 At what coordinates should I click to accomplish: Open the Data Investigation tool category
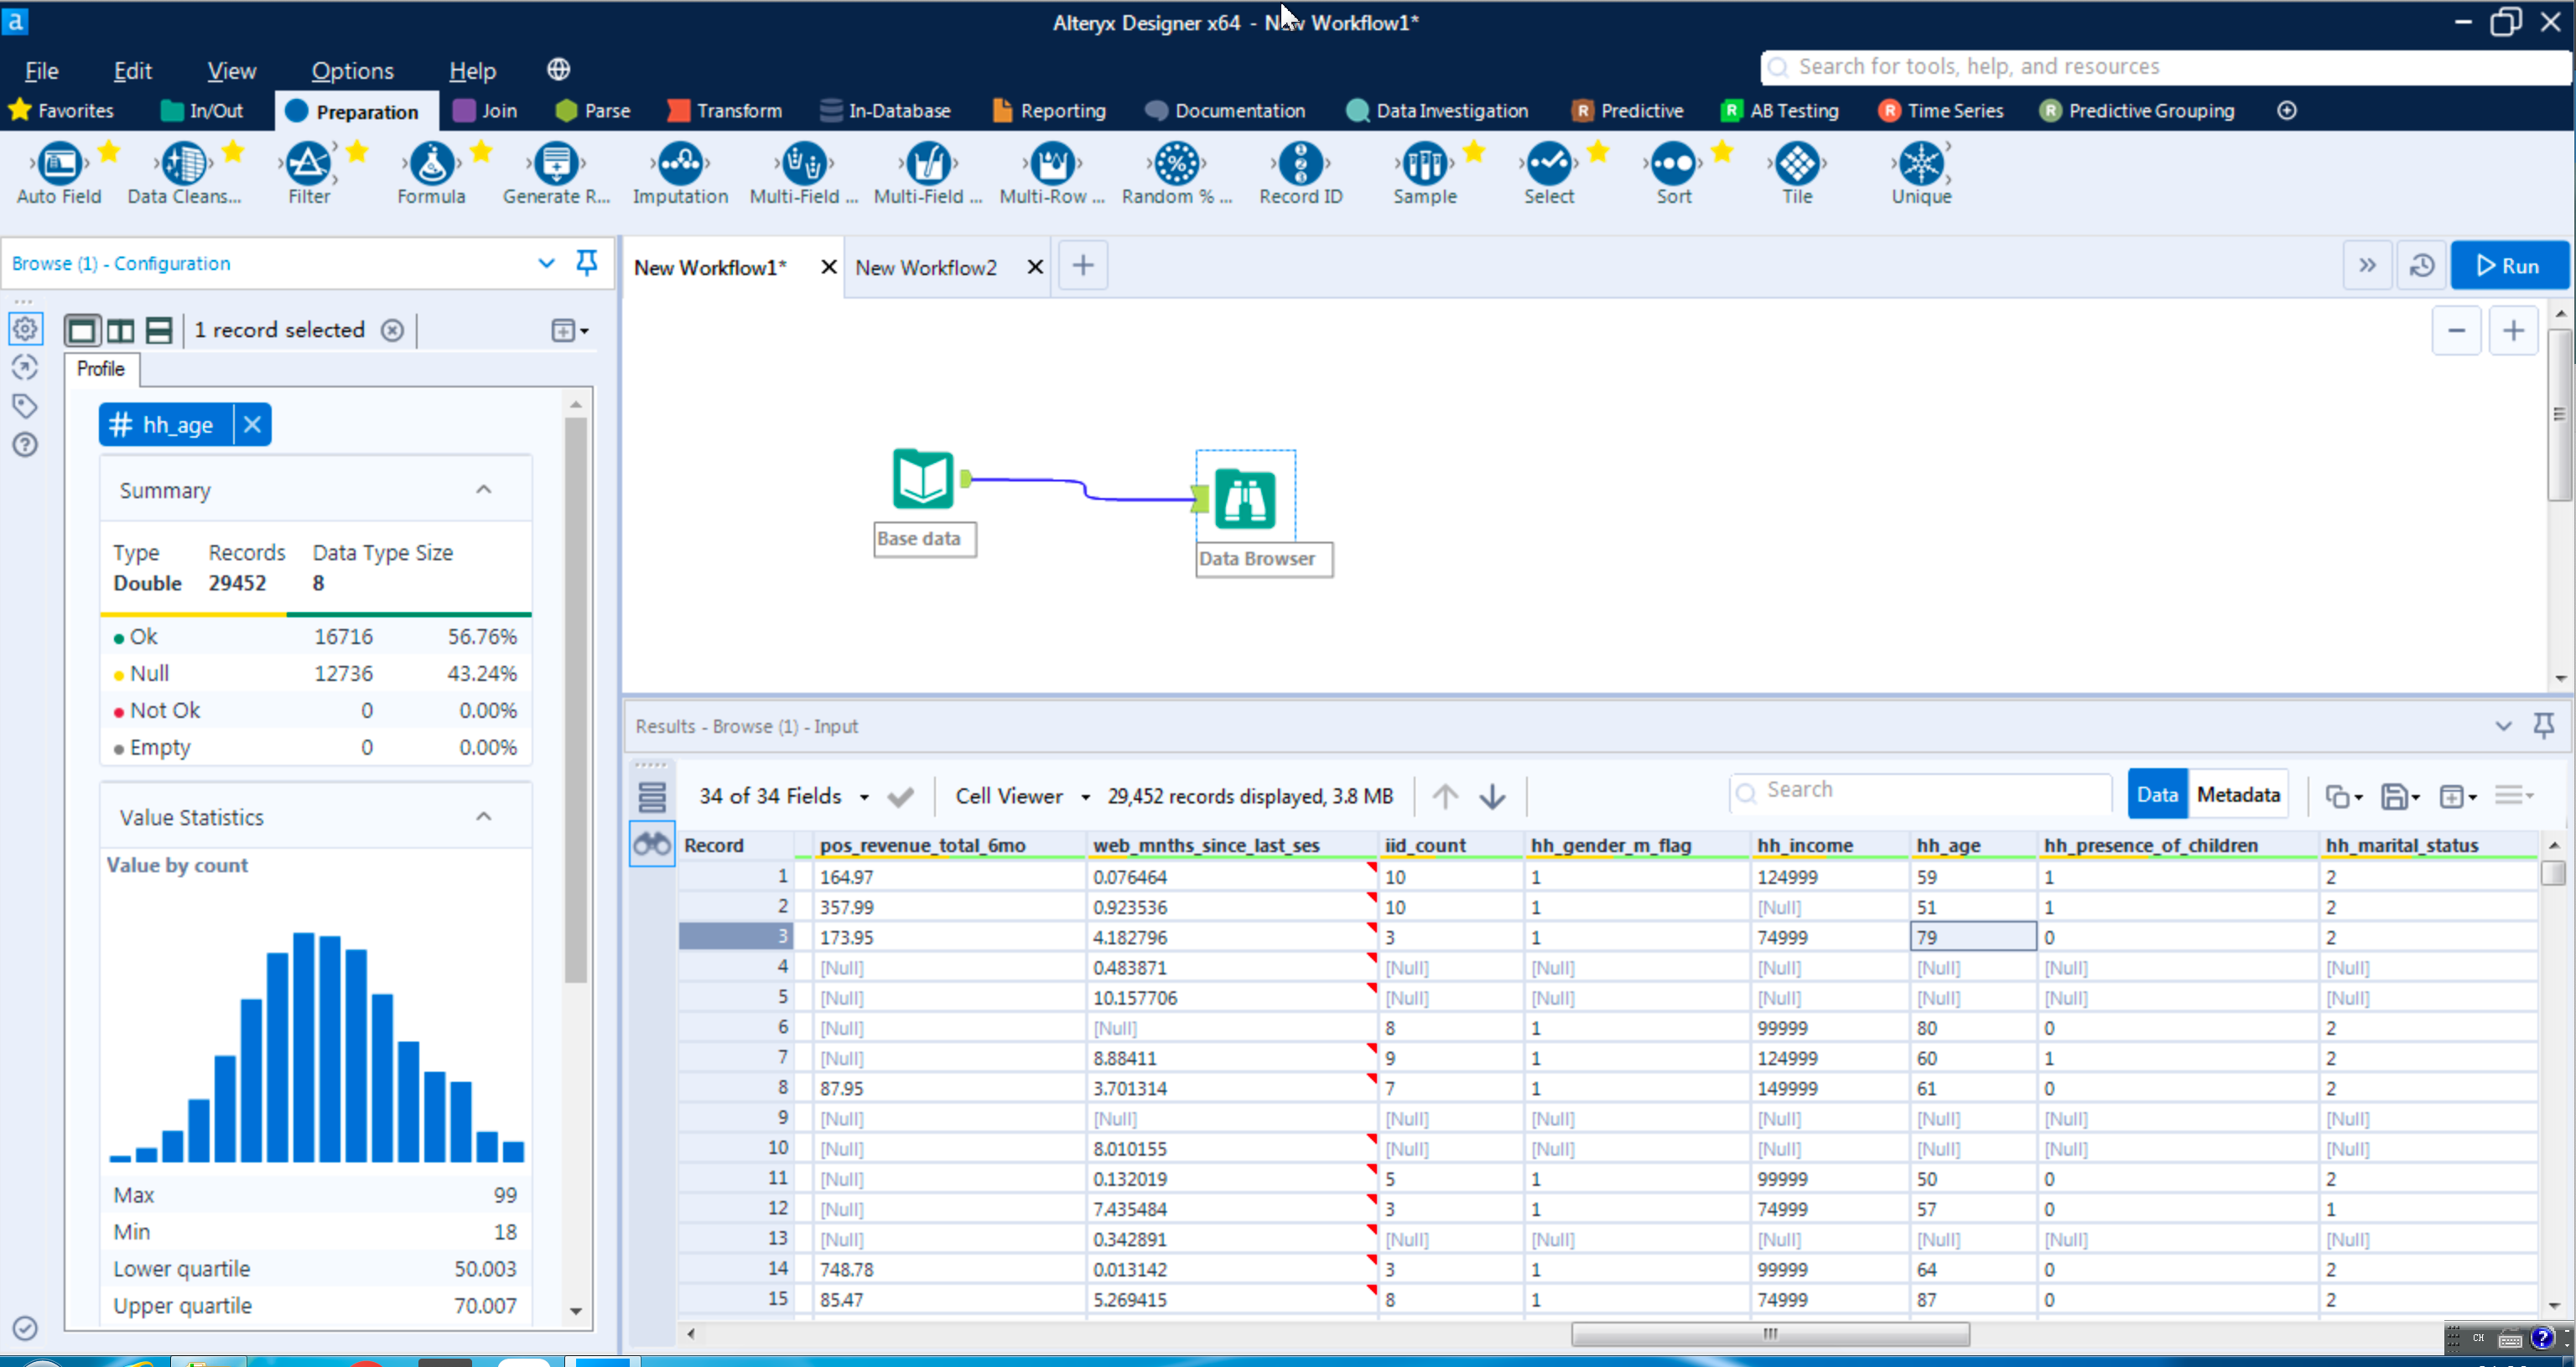1437,111
